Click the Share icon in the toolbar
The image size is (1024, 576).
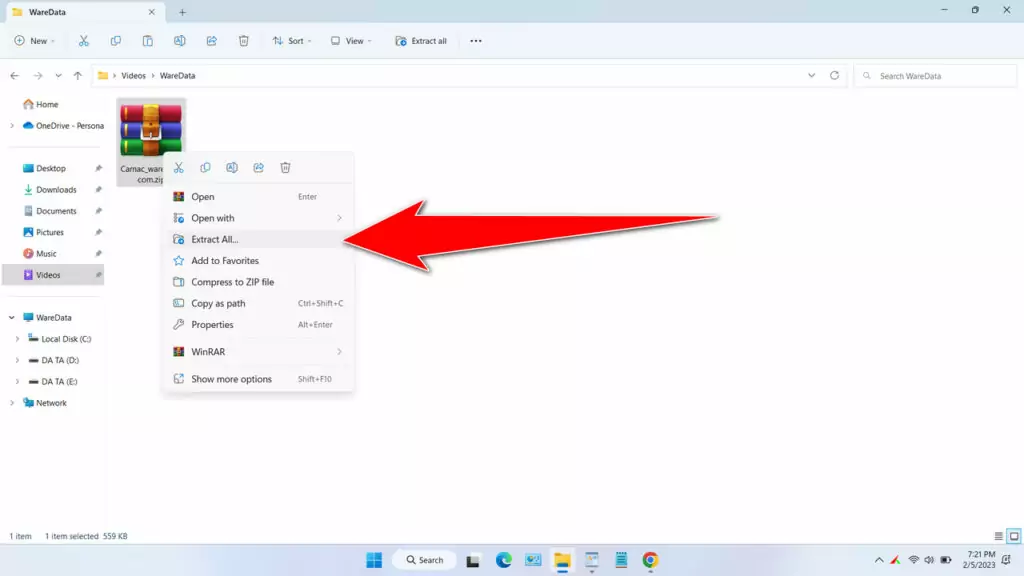point(212,40)
